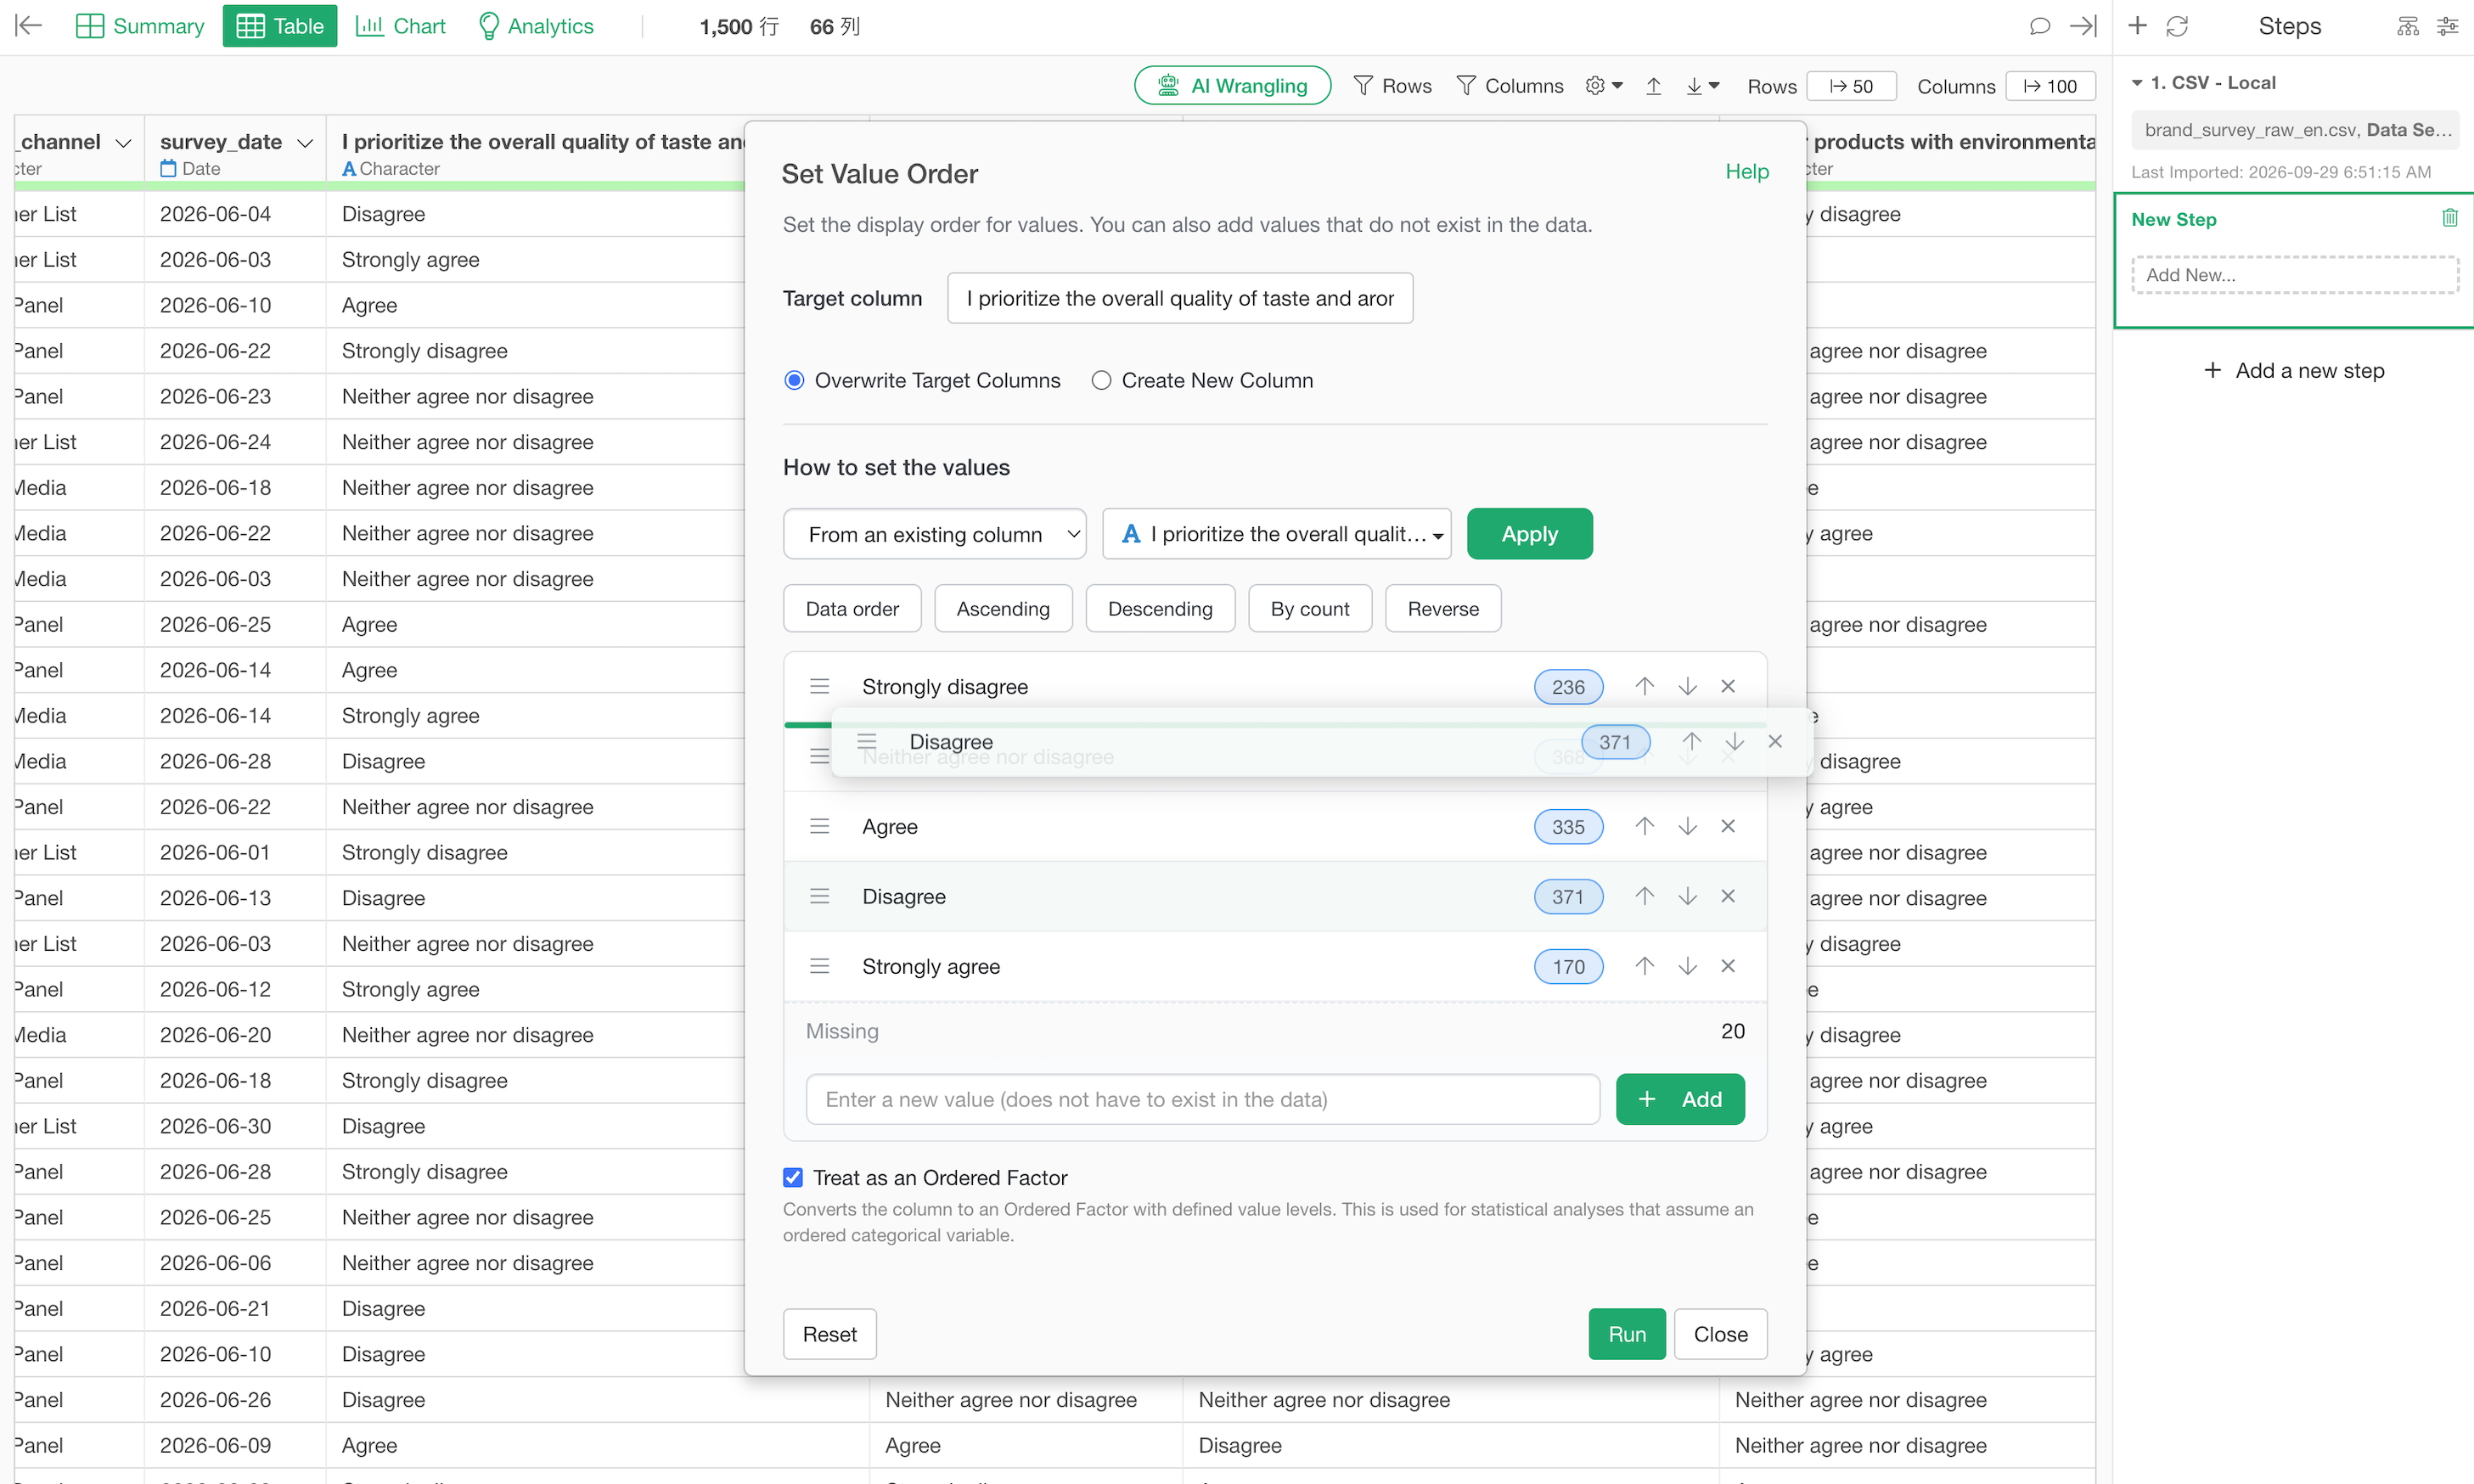
Task: Select brand_survey_raw_en.csv data source step
Action: pos(2294,130)
